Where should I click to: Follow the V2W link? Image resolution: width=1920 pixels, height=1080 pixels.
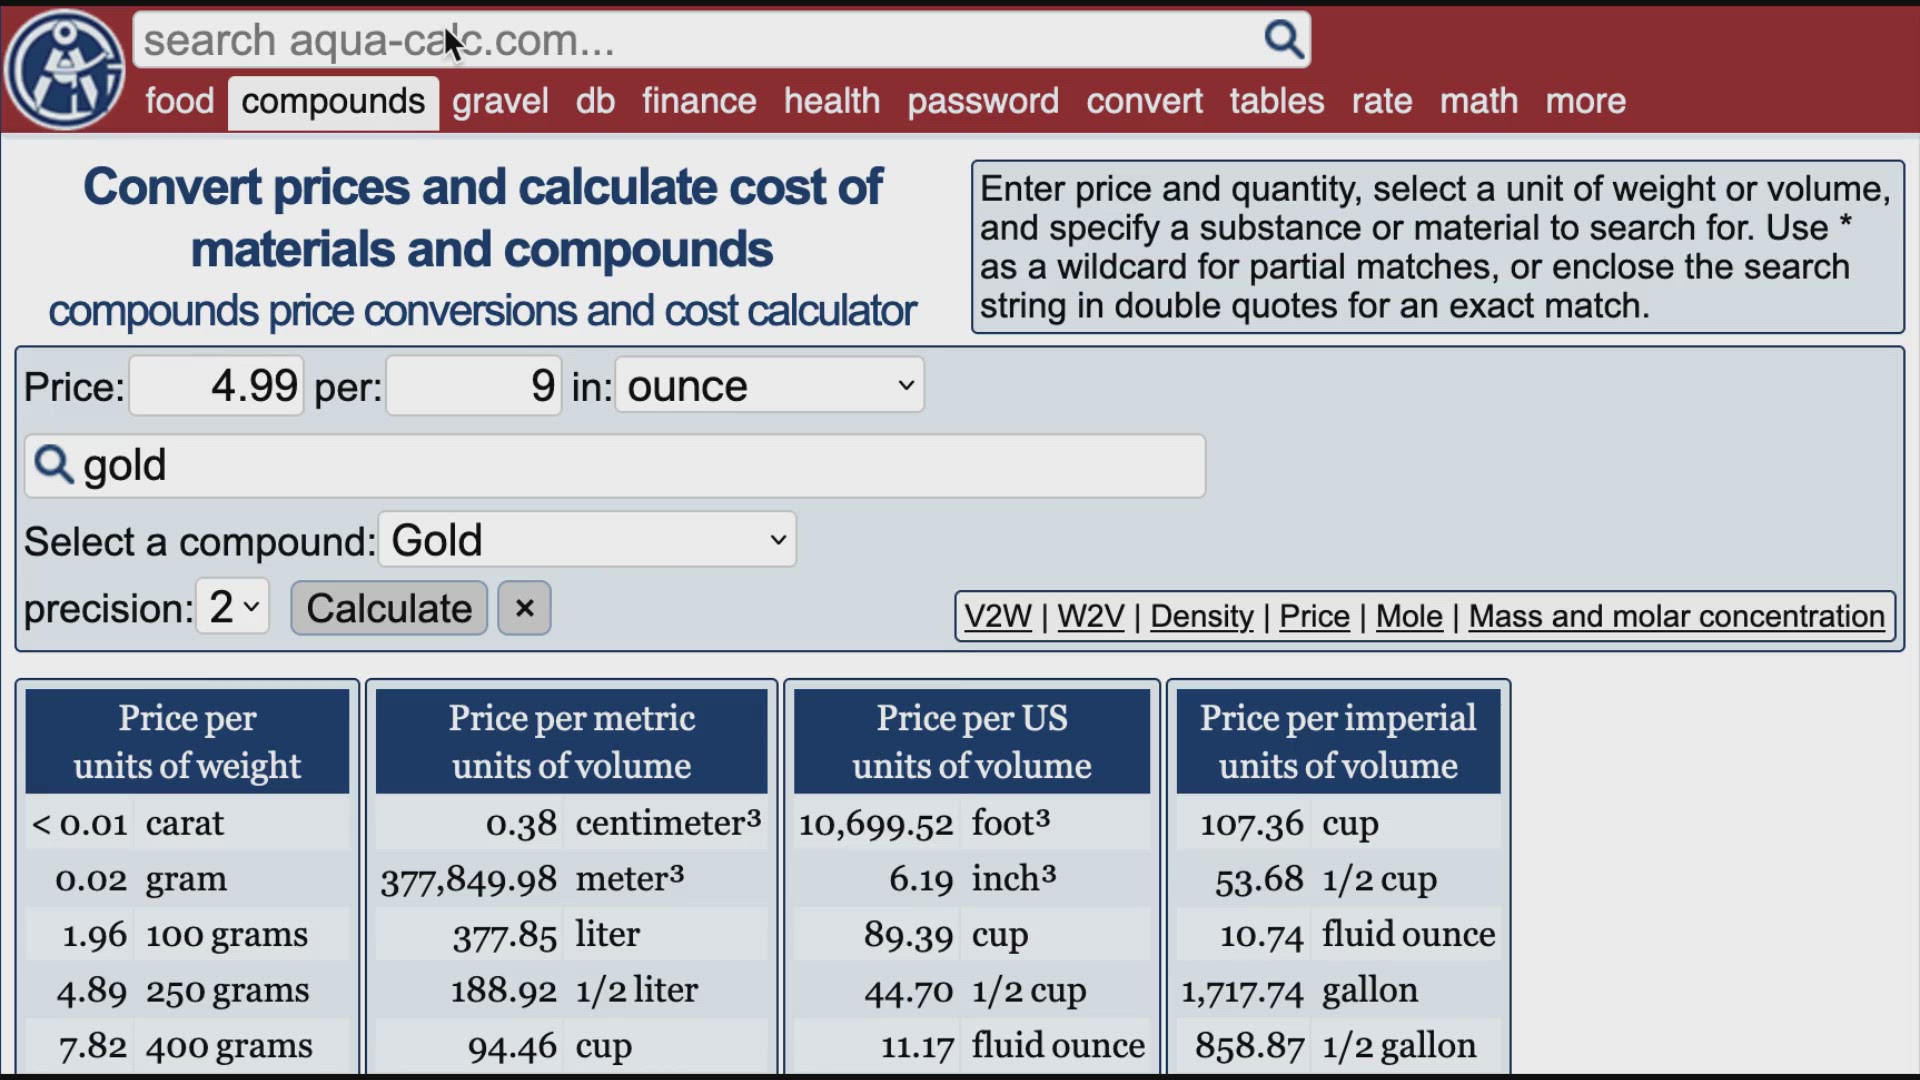pos(997,616)
